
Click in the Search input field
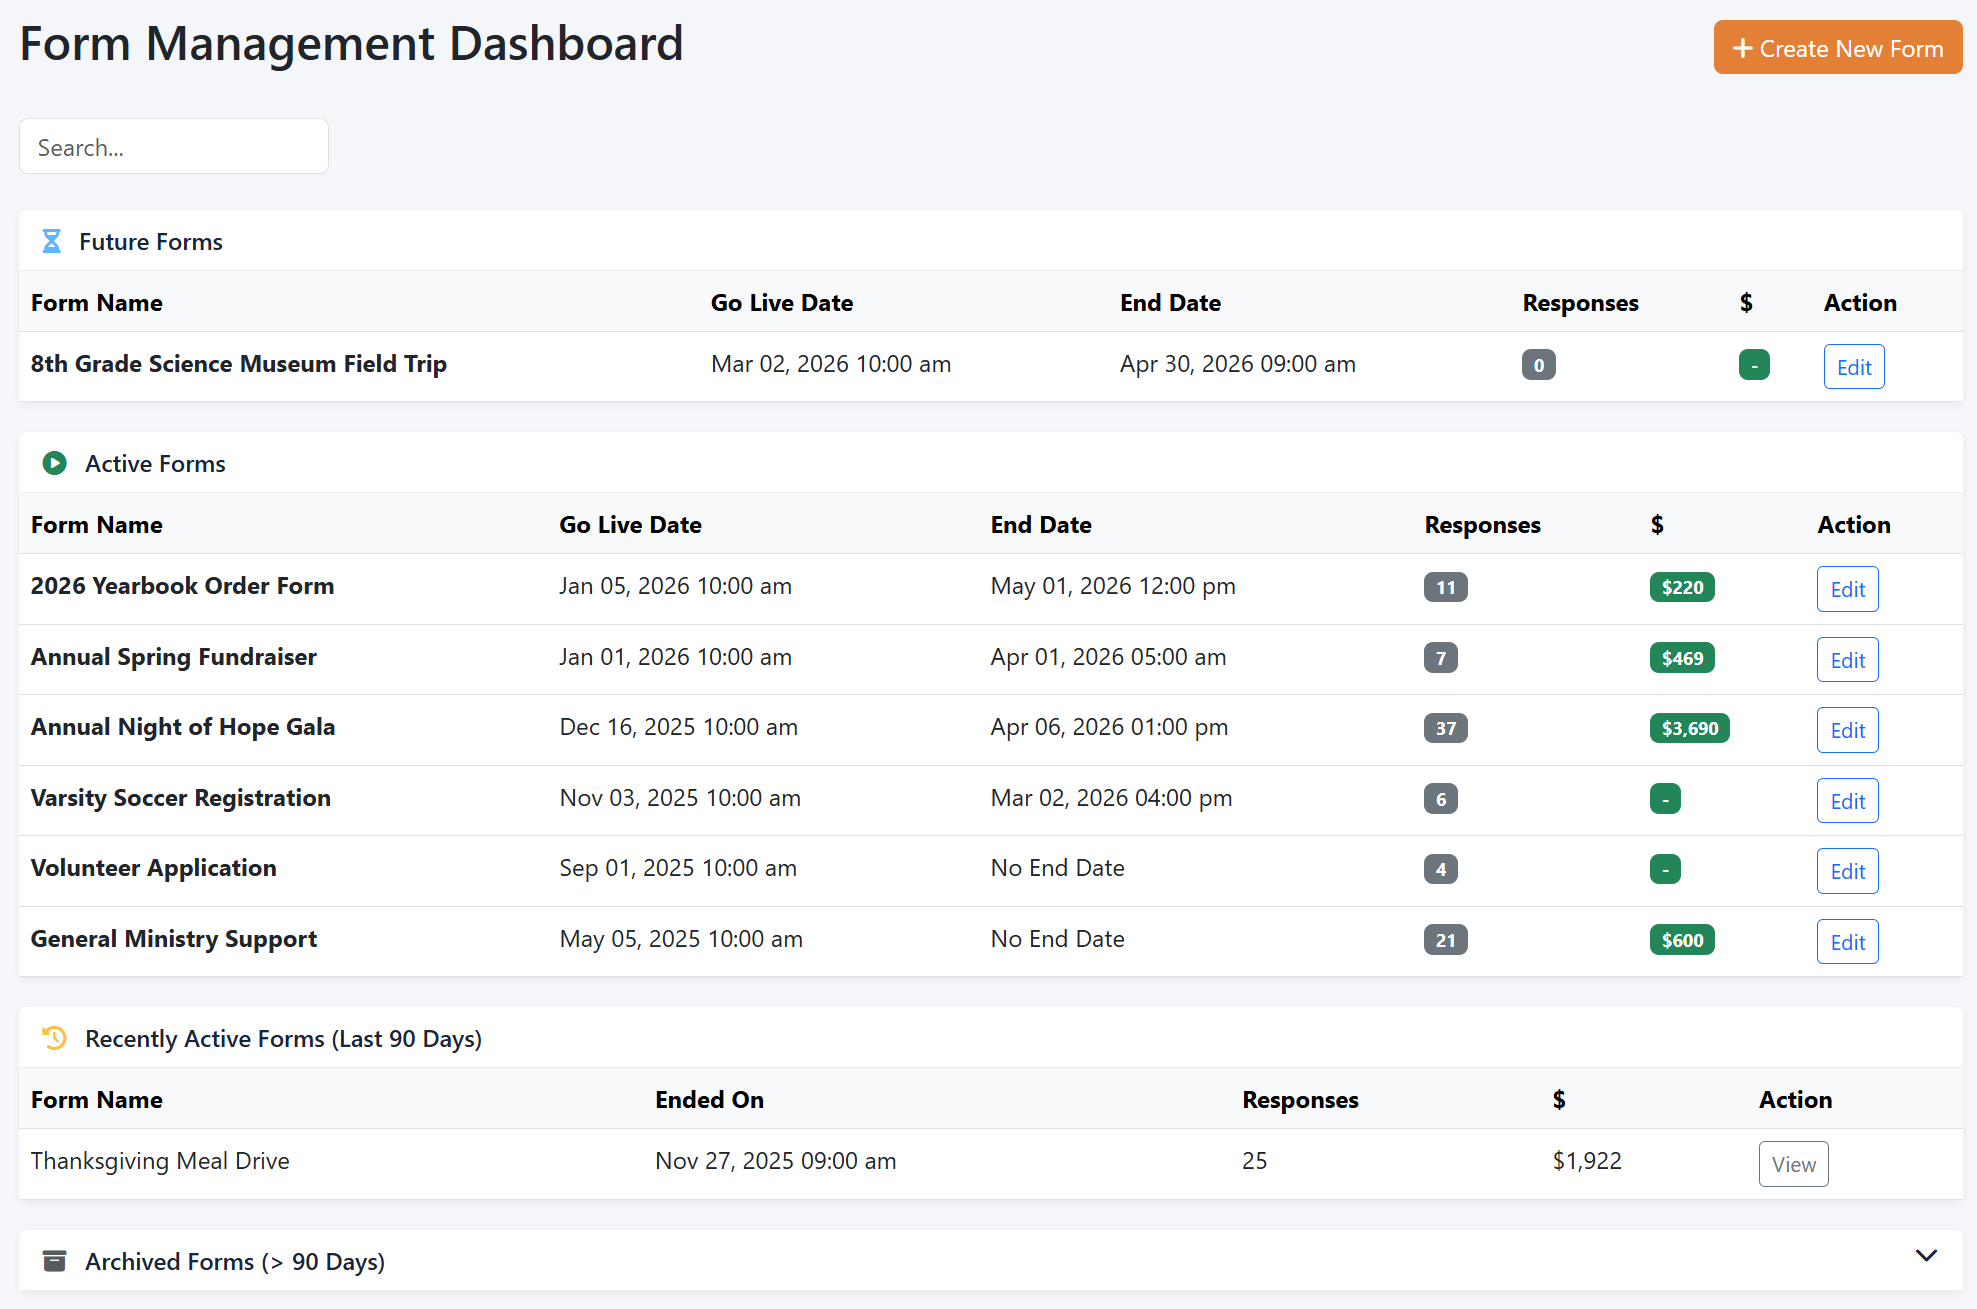[174, 147]
